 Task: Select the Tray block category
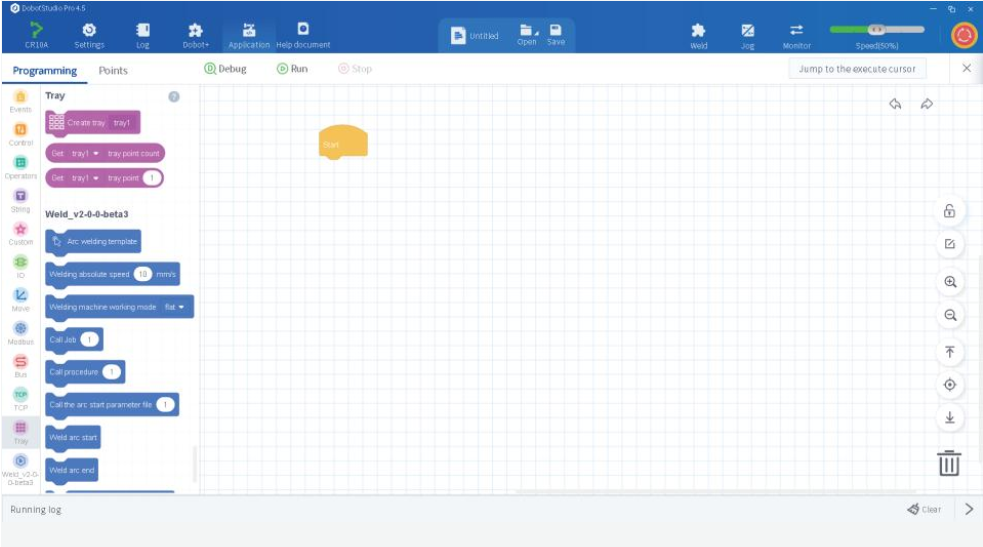click(x=21, y=432)
